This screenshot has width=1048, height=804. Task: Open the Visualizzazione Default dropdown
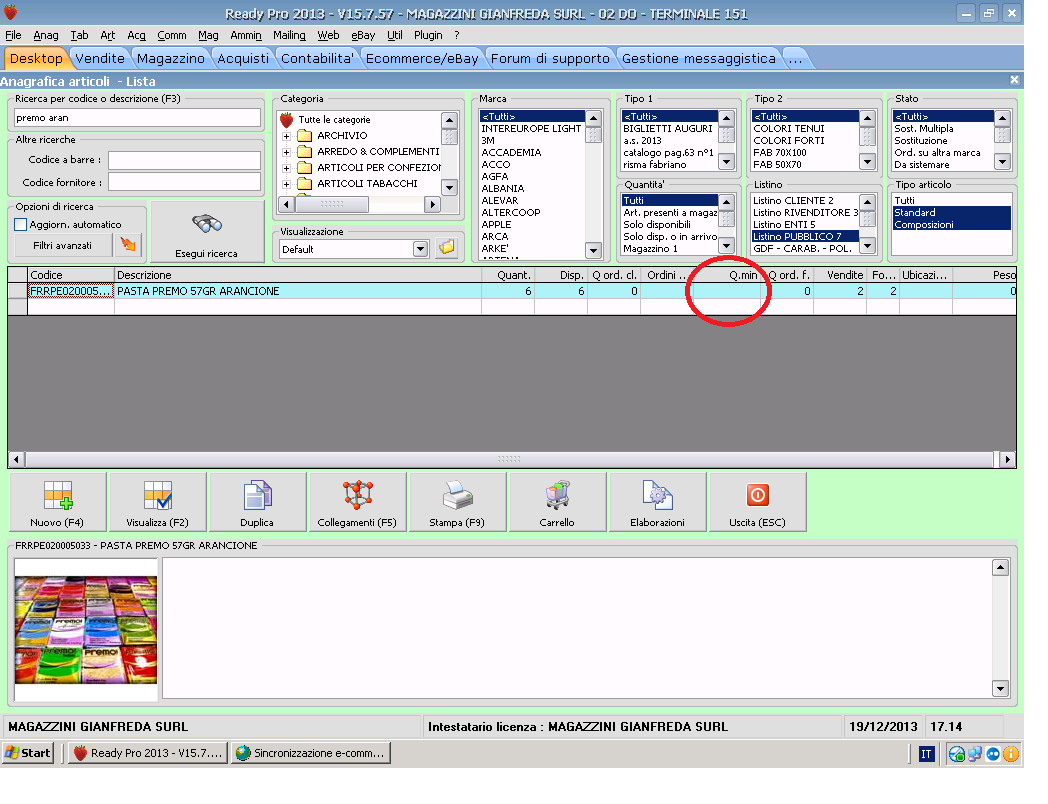click(x=420, y=249)
